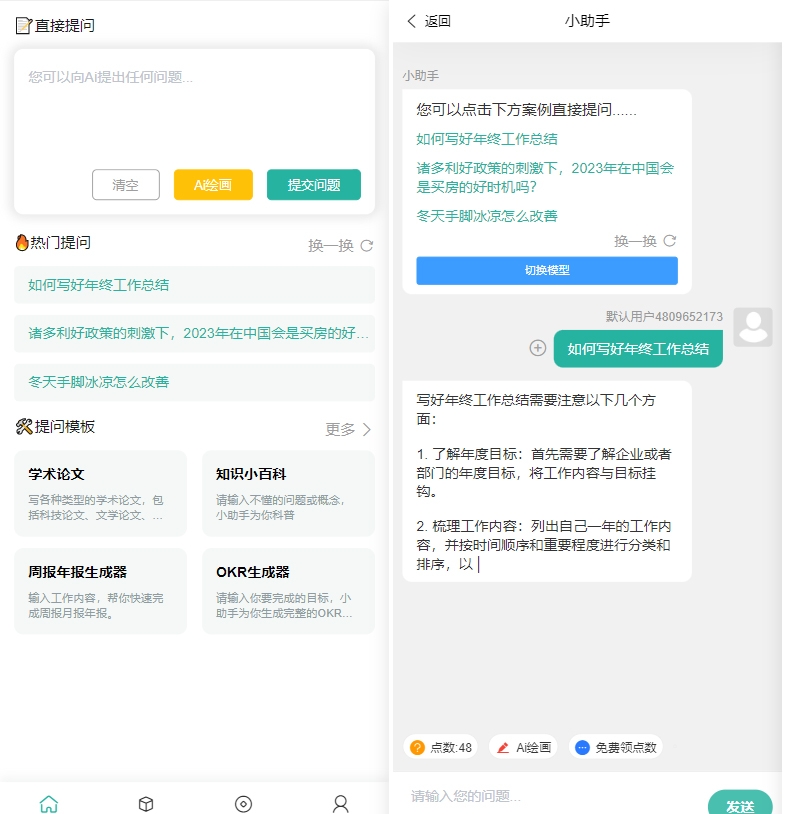Click the tools icon by 提问模板
This screenshot has height=814, width=785.
click(24, 427)
